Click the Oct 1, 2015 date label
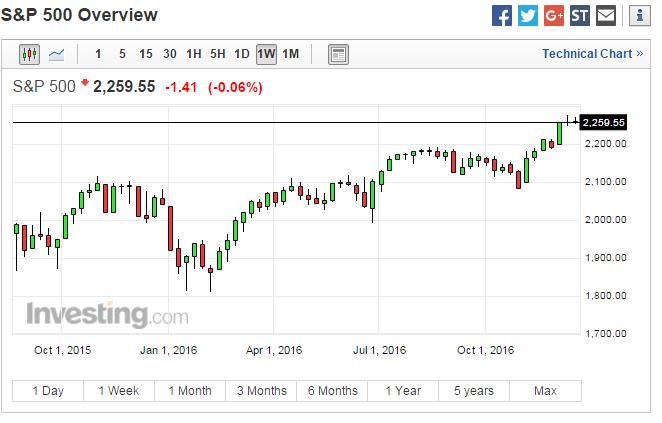This screenshot has width=662, height=423. point(62,350)
